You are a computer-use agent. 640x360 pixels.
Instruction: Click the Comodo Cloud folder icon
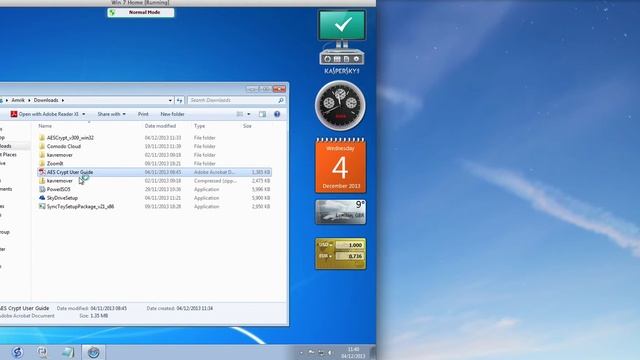[42, 146]
